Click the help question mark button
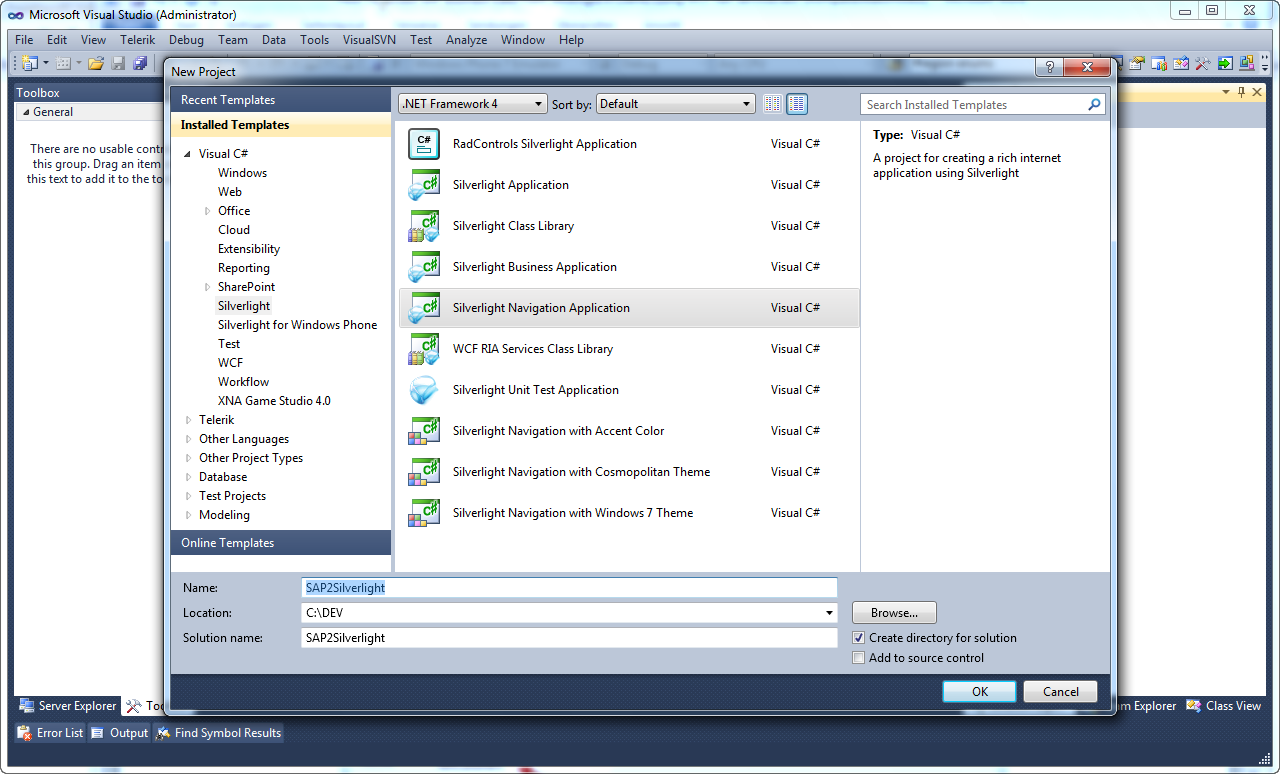 [x=1048, y=68]
